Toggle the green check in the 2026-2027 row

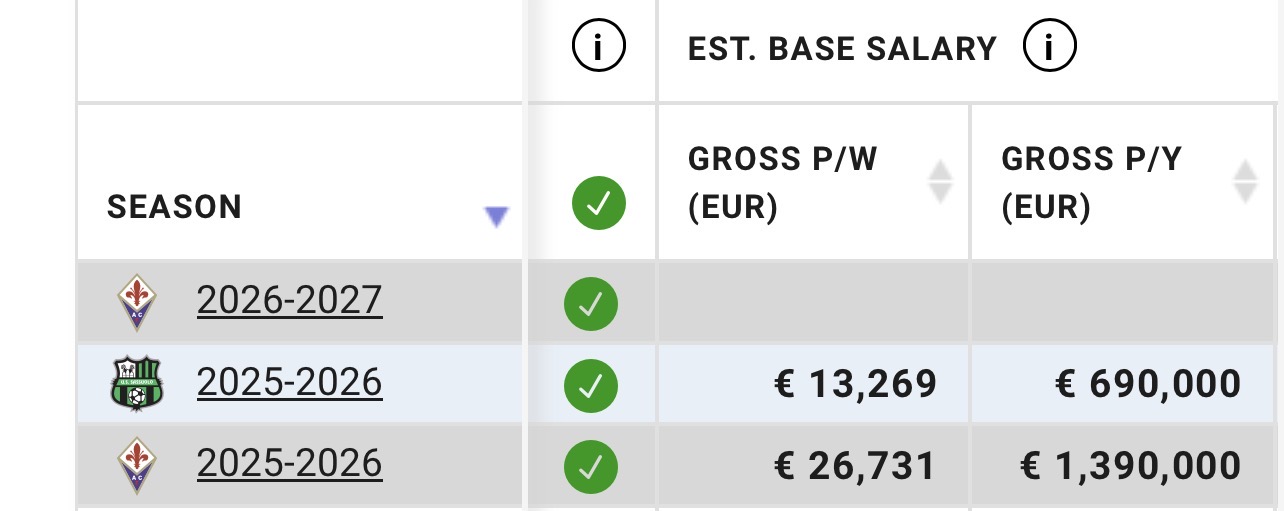click(591, 304)
